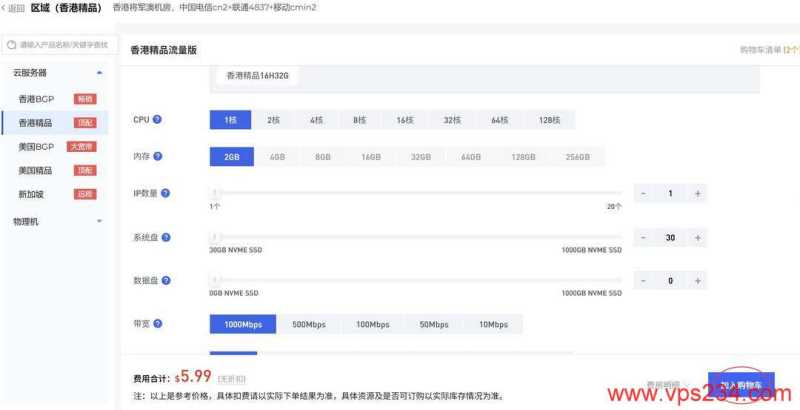This screenshot has height=410, width=800.
Task: Click the help icon beside 系统盘
Action: (x=165, y=237)
